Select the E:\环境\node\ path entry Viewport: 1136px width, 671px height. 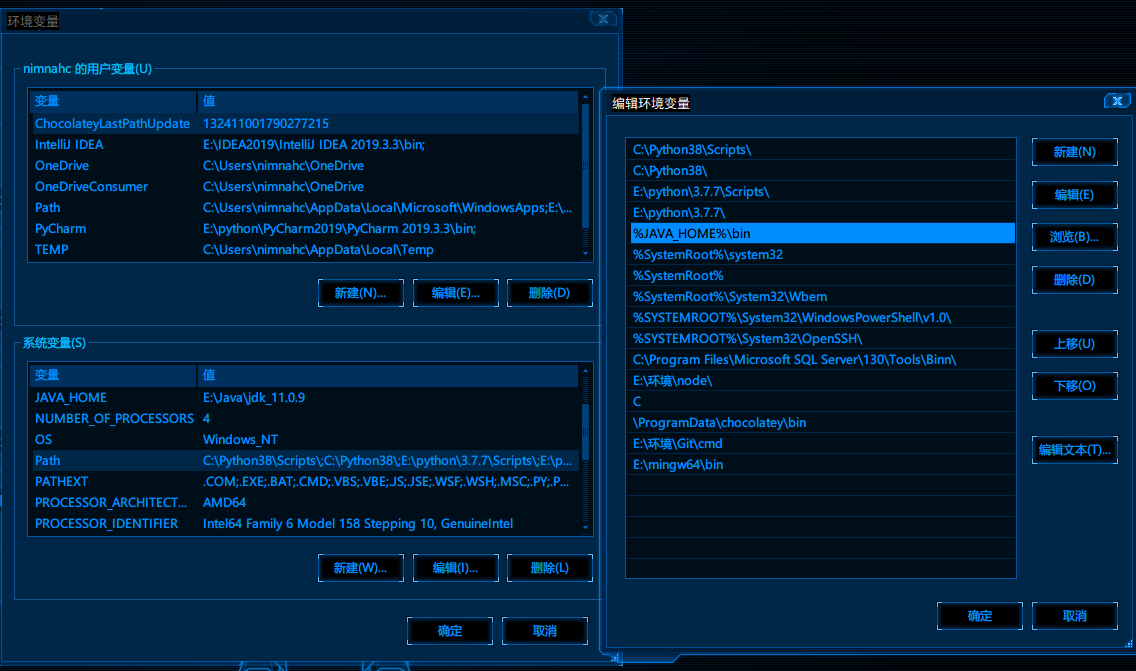tap(821, 380)
